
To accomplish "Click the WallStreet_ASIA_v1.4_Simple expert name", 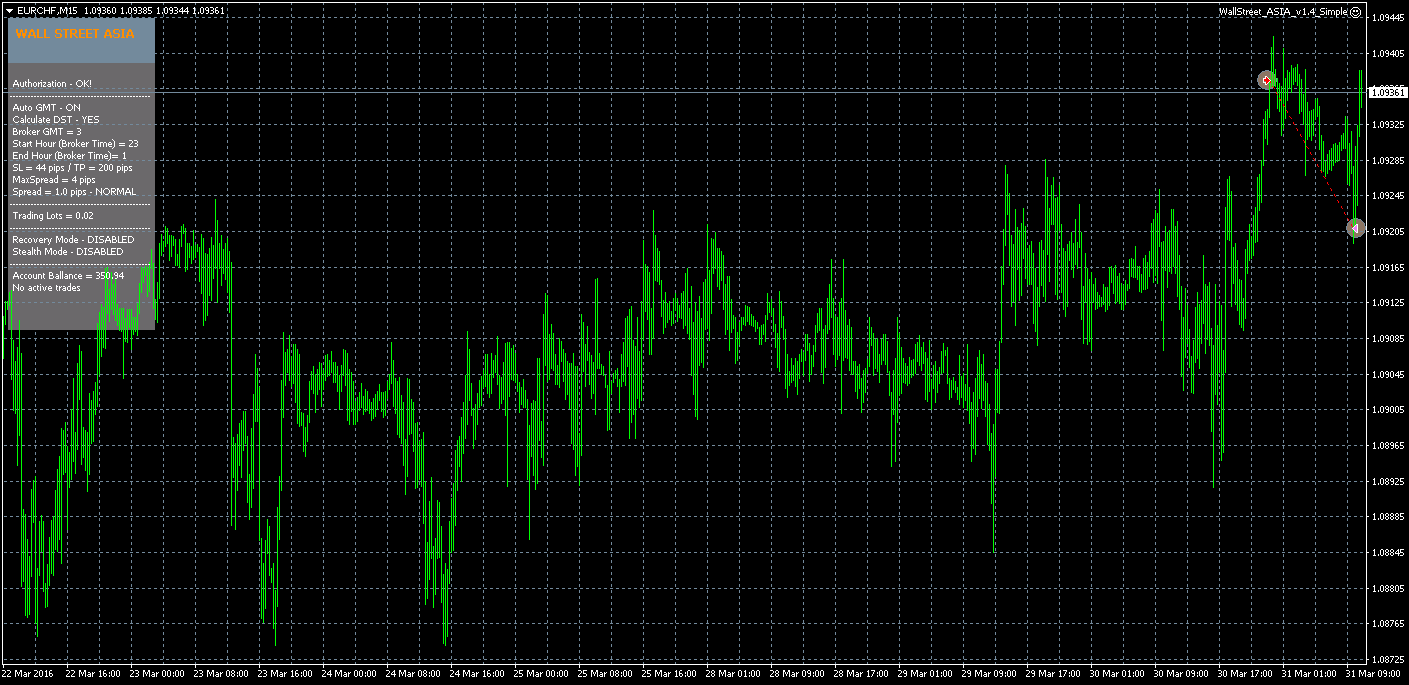I will (x=1283, y=12).
